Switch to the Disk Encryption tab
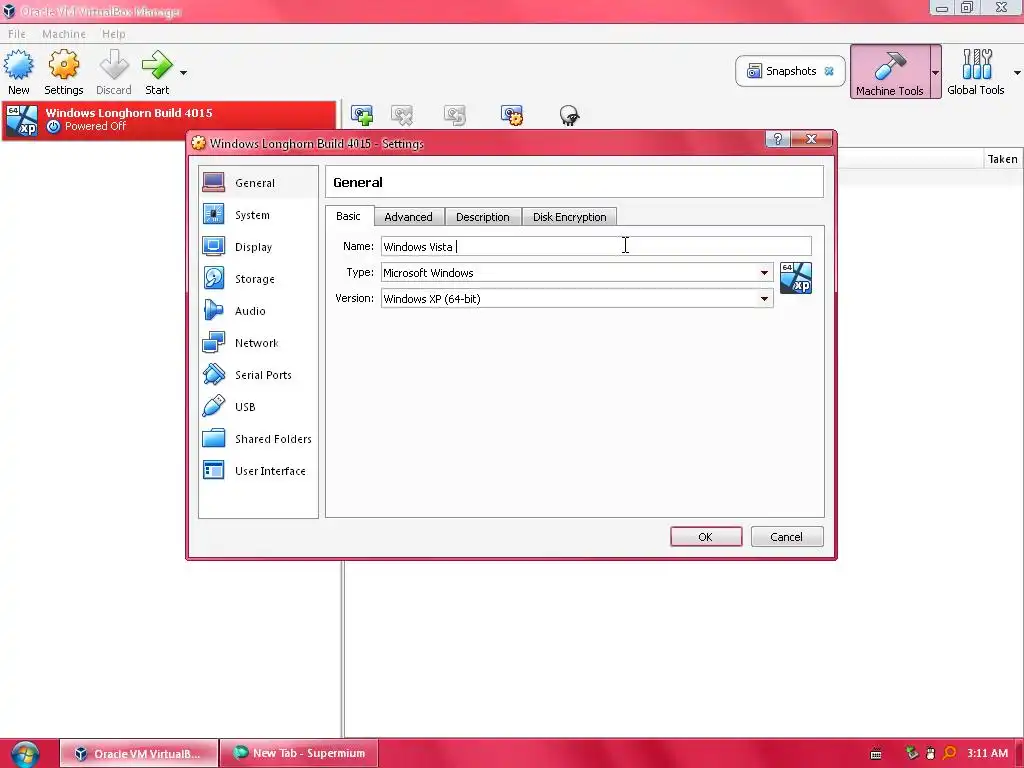Viewport: 1024px width, 768px height. pyautogui.click(x=569, y=217)
